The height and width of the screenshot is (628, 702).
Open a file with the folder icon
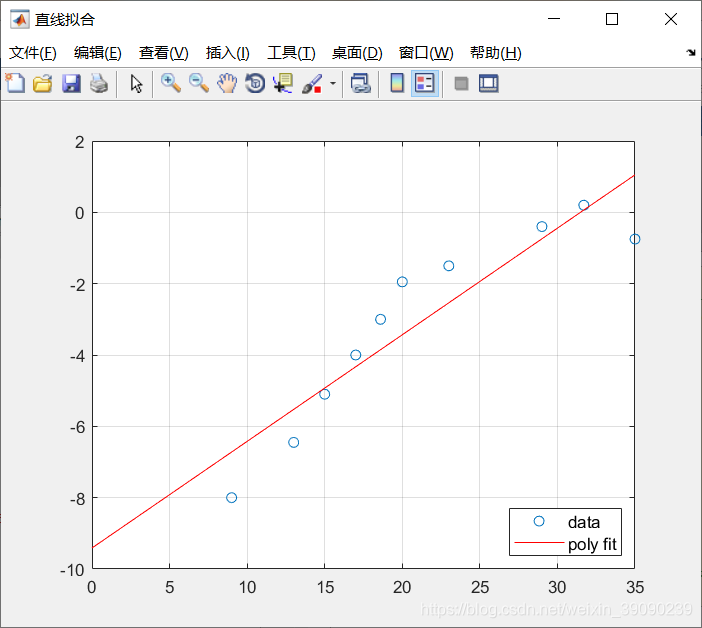pos(43,83)
